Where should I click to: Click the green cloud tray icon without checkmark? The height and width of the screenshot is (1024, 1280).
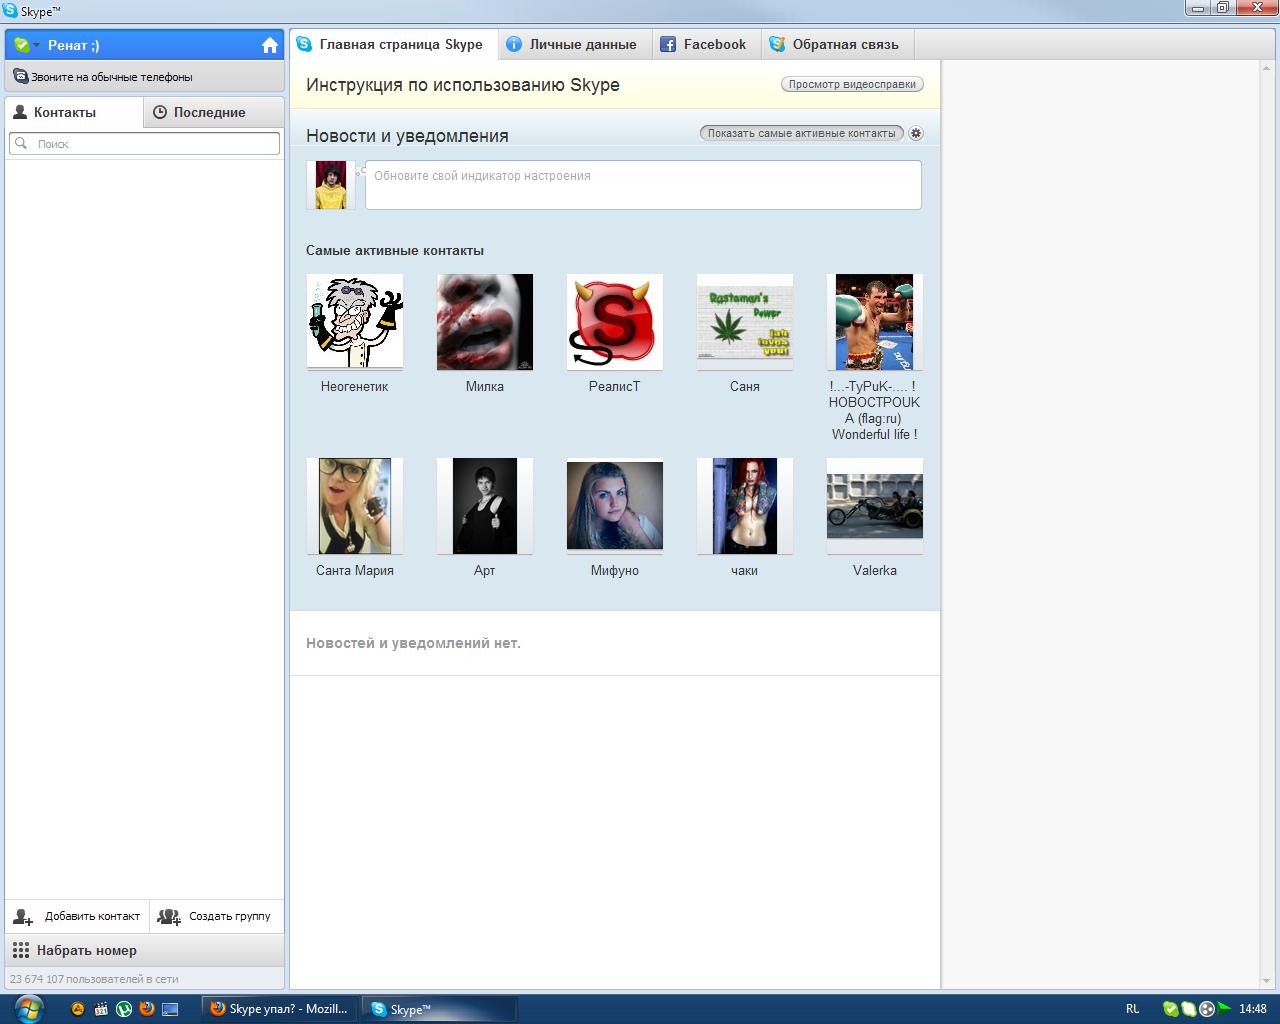tap(1189, 1009)
